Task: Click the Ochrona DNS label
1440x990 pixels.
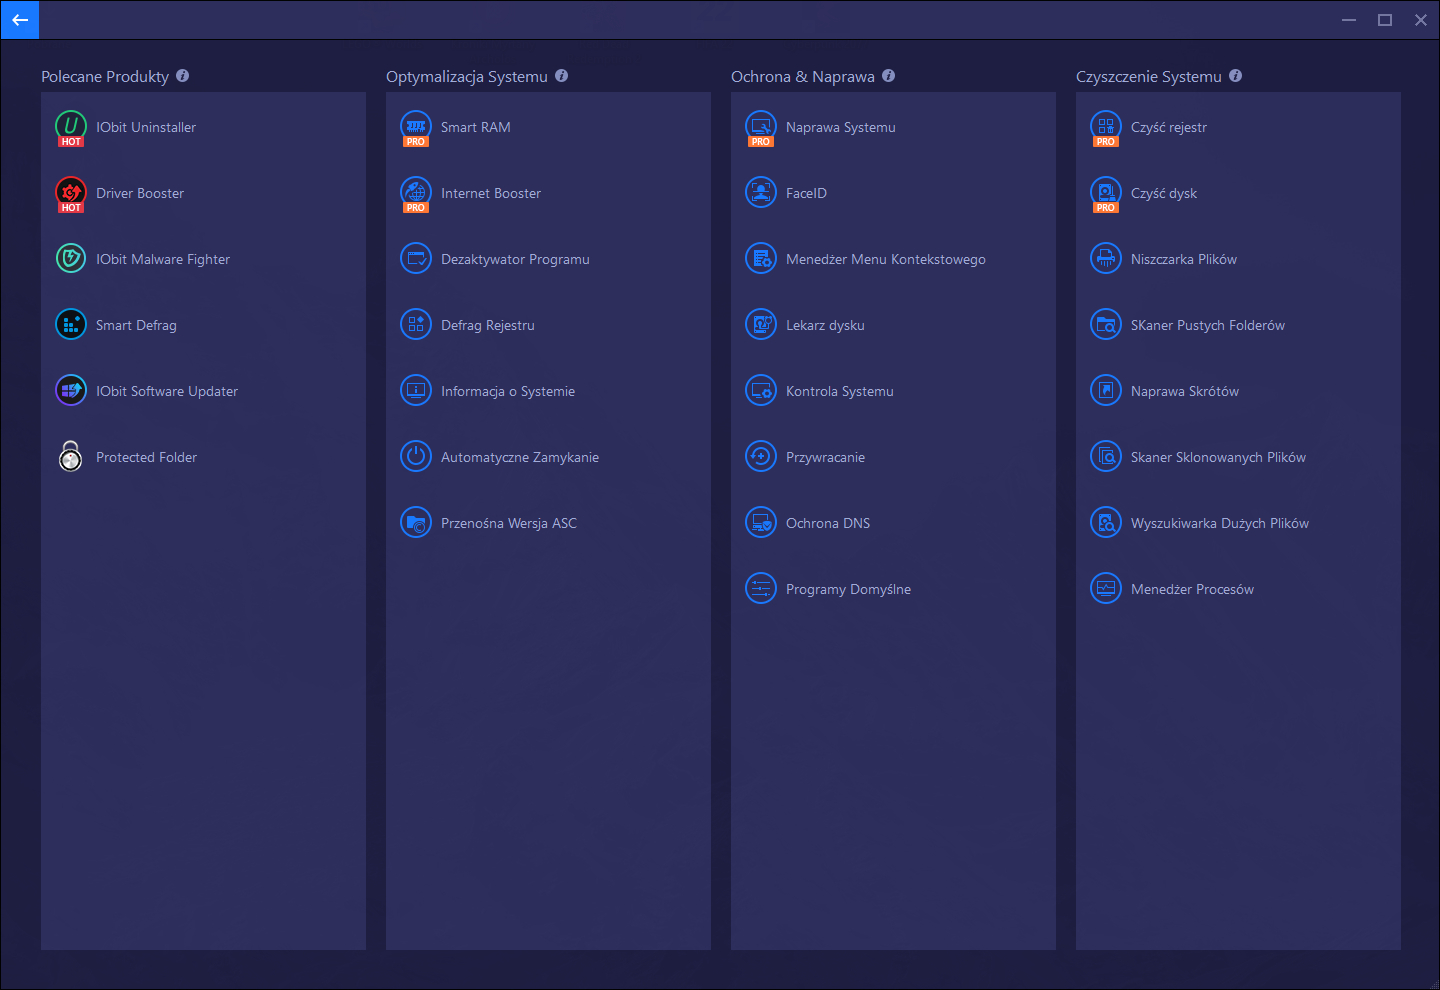Action: pyautogui.click(x=828, y=523)
